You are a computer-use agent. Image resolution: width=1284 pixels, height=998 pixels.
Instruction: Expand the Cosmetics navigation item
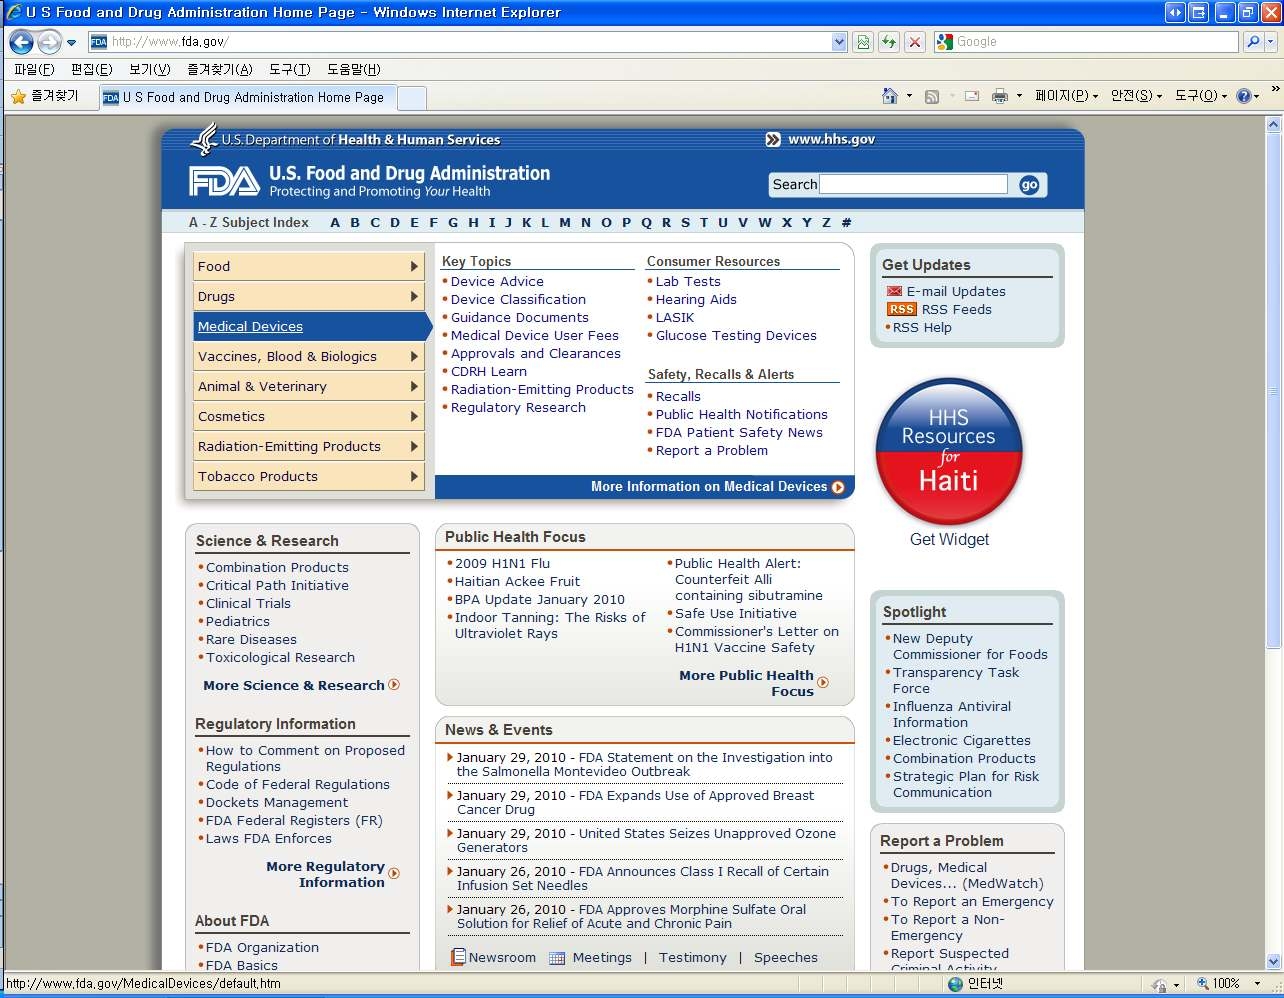[308, 416]
